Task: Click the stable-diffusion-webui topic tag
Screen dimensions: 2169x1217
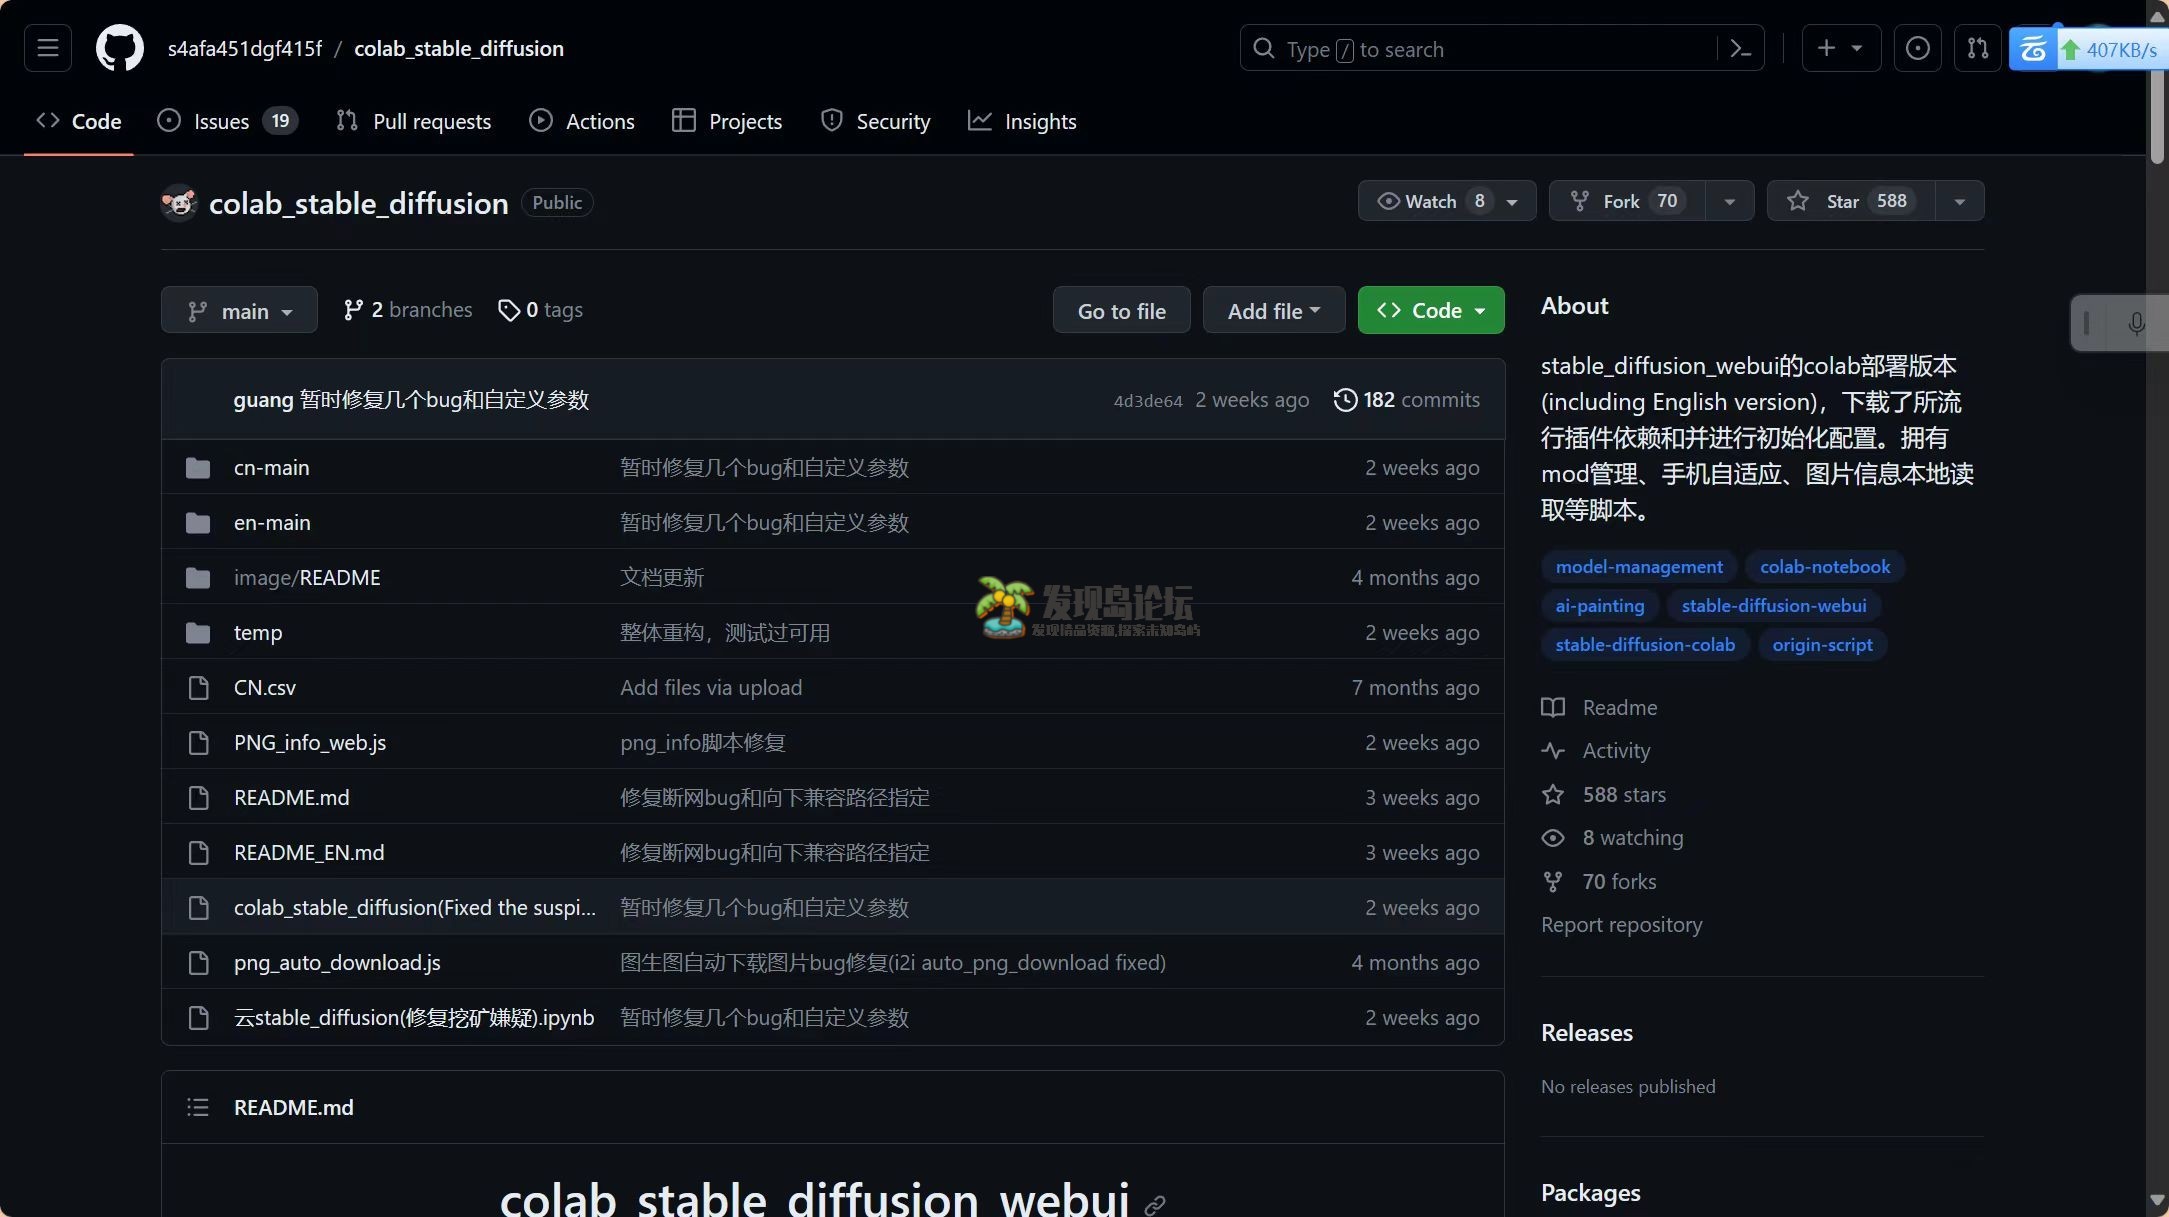Action: [1774, 606]
